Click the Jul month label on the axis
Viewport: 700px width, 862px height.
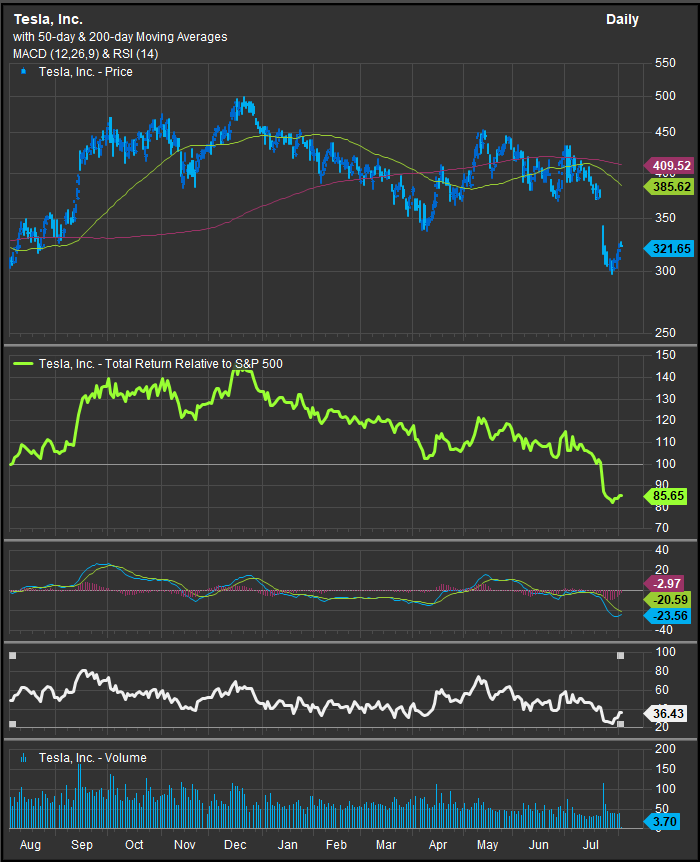(x=591, y=844)
